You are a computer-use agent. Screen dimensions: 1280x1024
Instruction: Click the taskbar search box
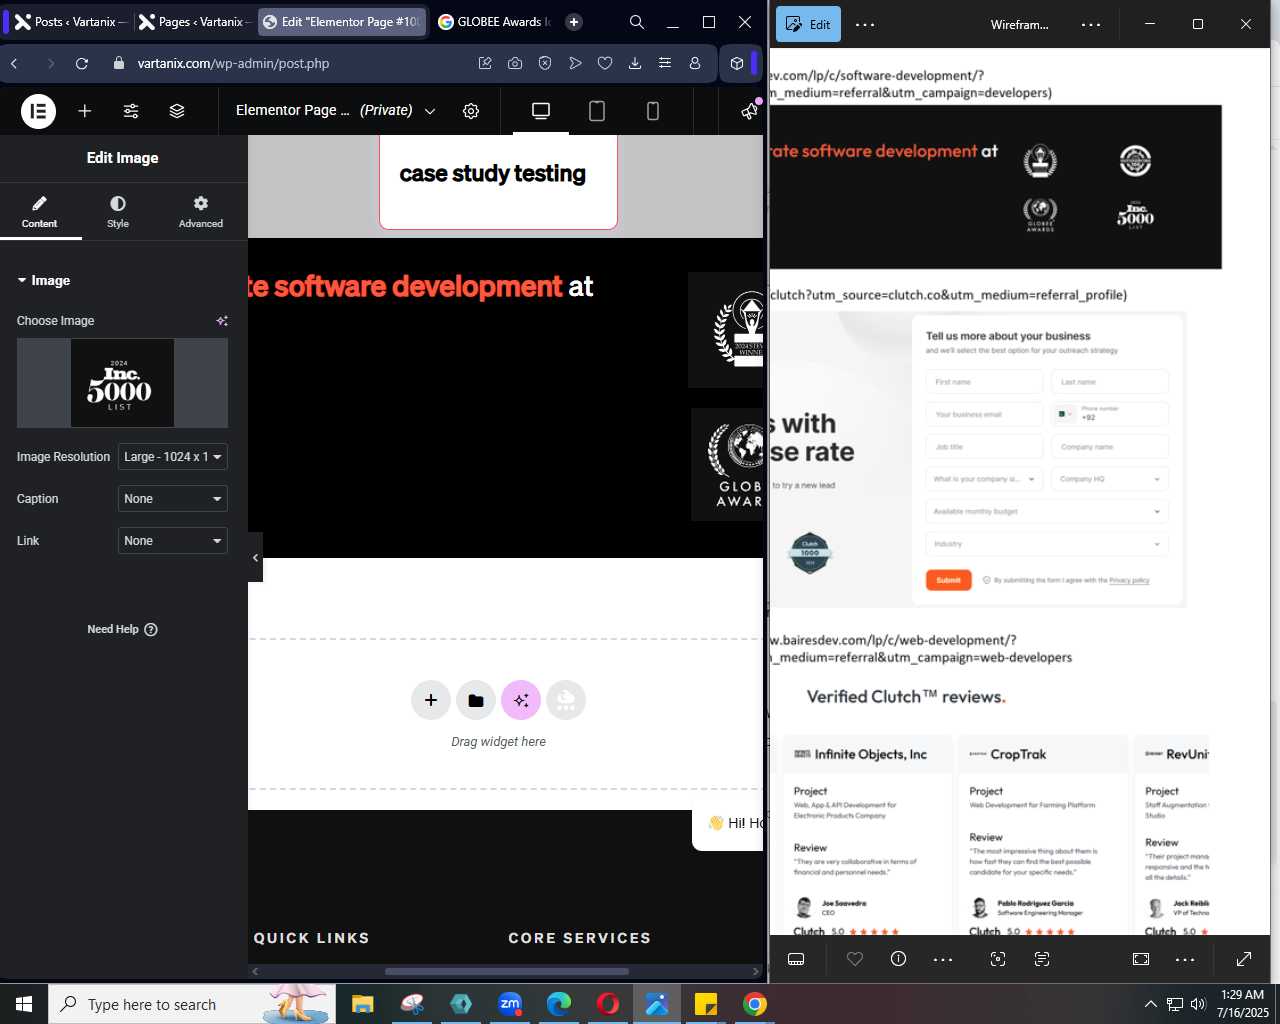tap(192, 1004)
